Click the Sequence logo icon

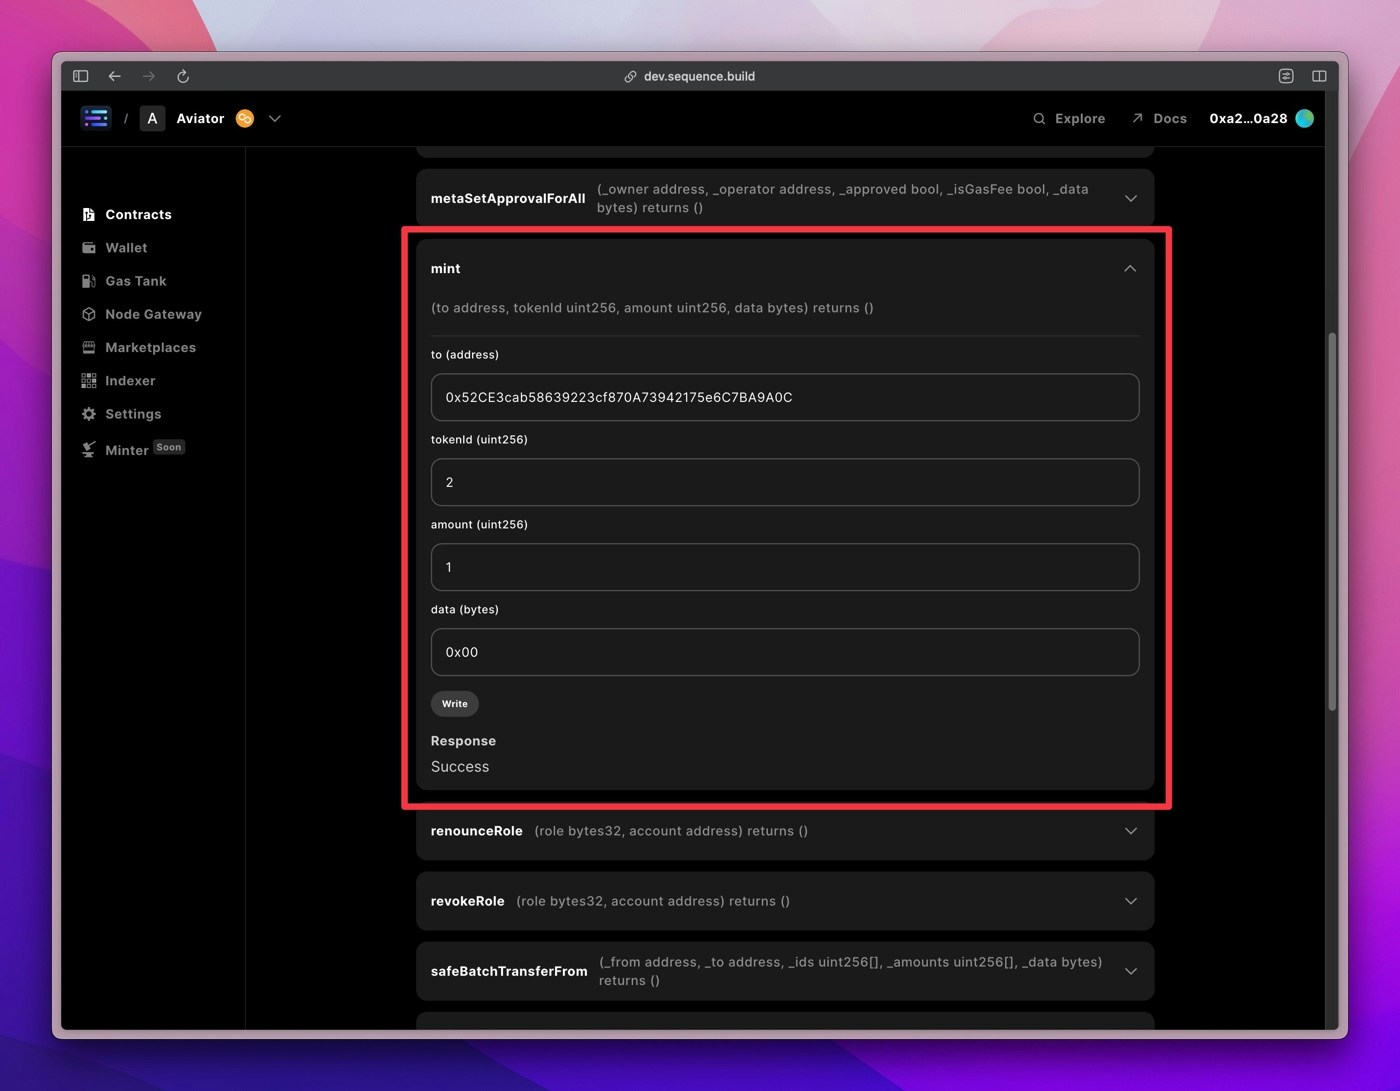tap(96, 118)
